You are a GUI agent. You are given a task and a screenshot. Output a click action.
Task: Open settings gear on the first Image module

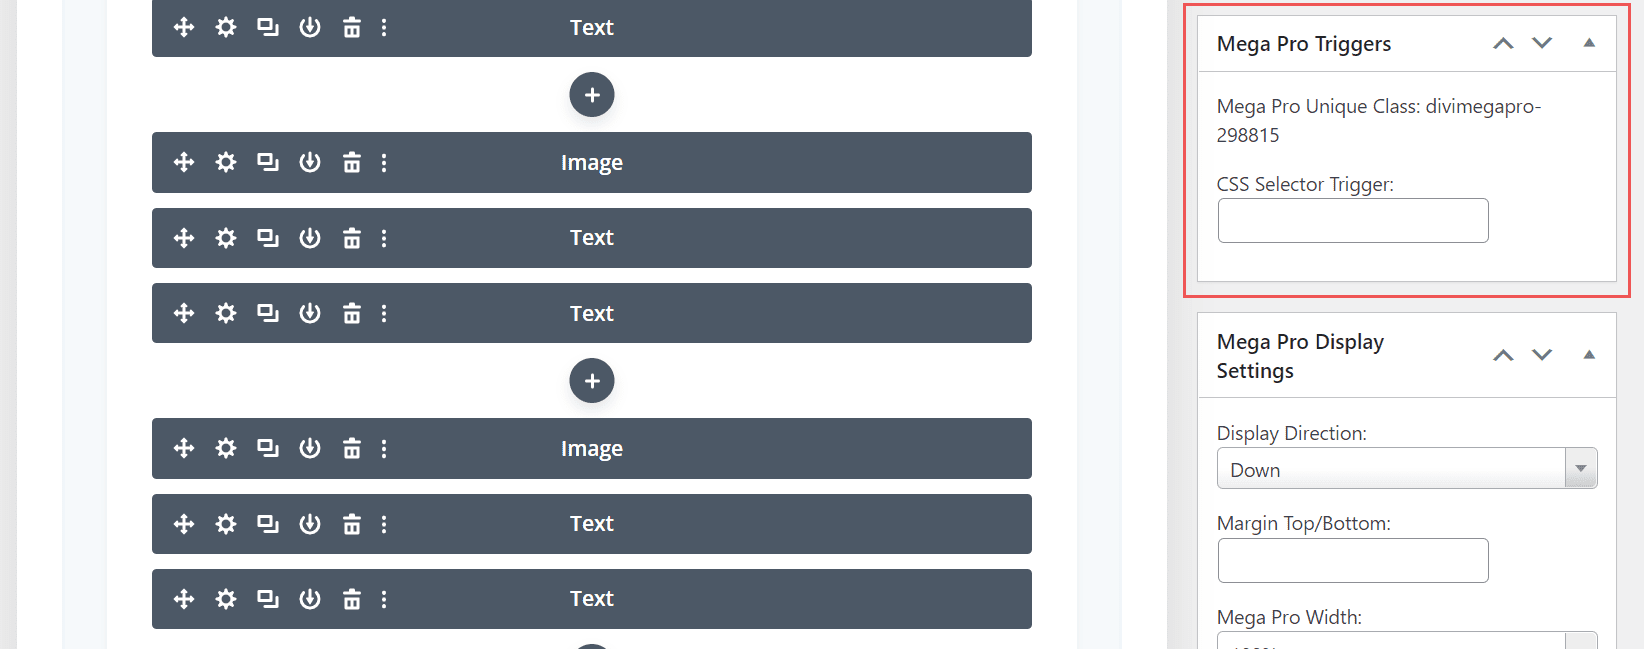click(x=225, y=162)
